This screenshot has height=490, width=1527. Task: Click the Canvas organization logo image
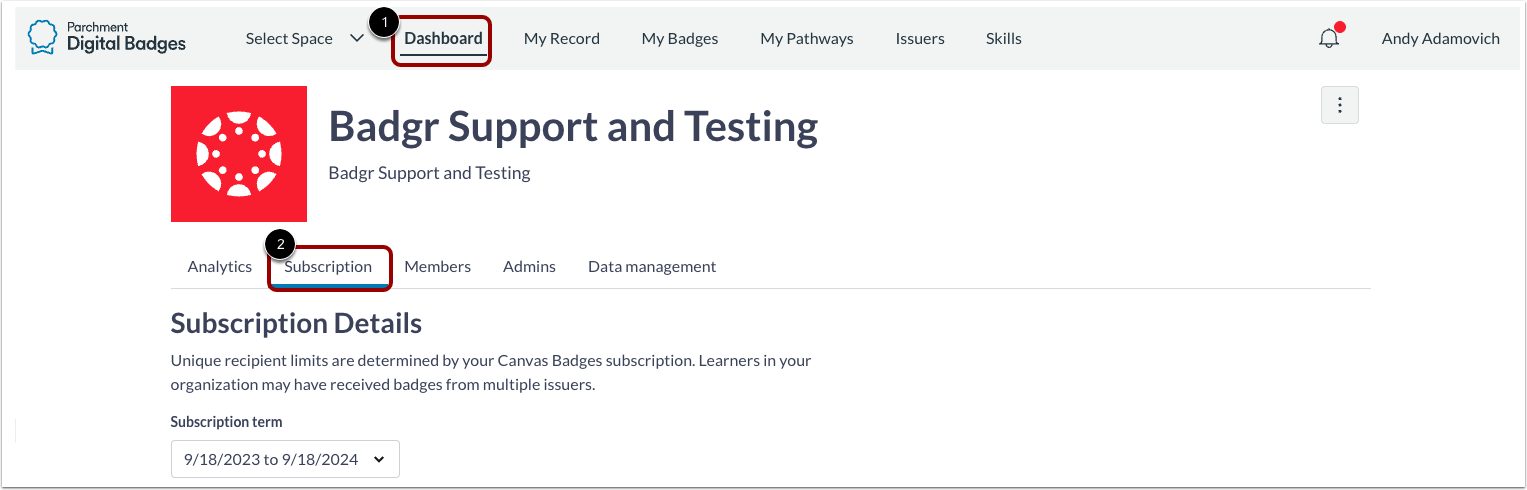tap(239, 154)
